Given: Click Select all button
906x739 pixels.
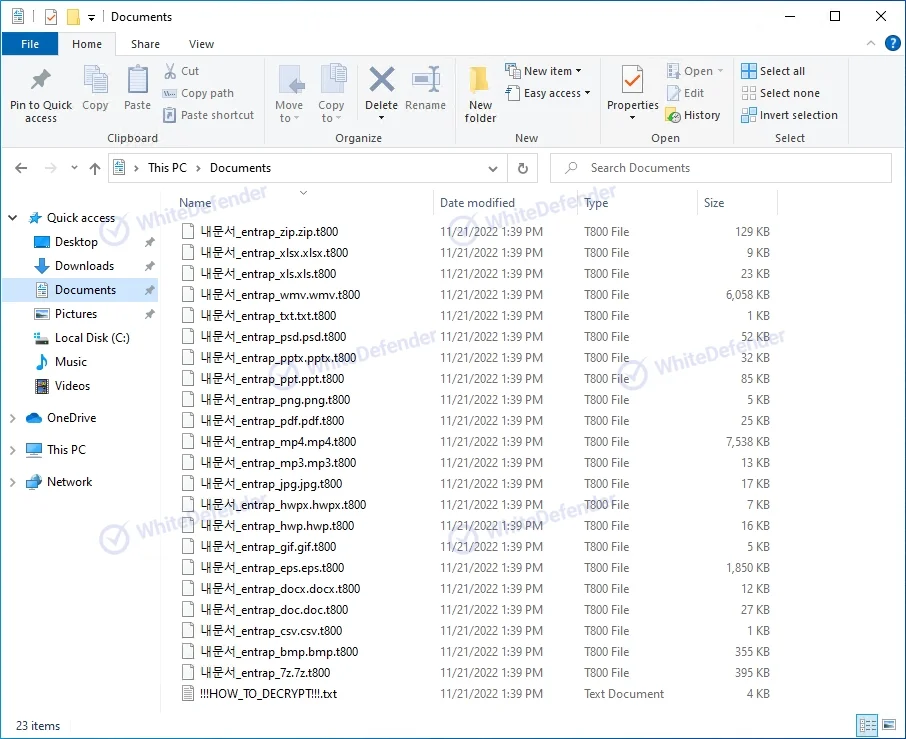Looking at the screenshot, I should [x=773, y=71].
